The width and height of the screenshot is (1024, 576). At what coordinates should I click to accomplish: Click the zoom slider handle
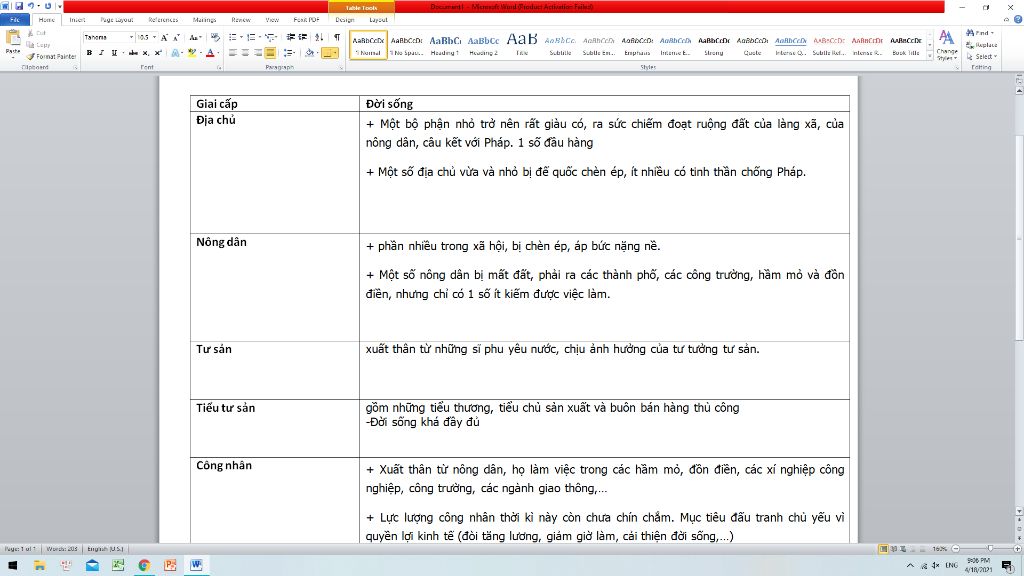(x=990, y=549)
